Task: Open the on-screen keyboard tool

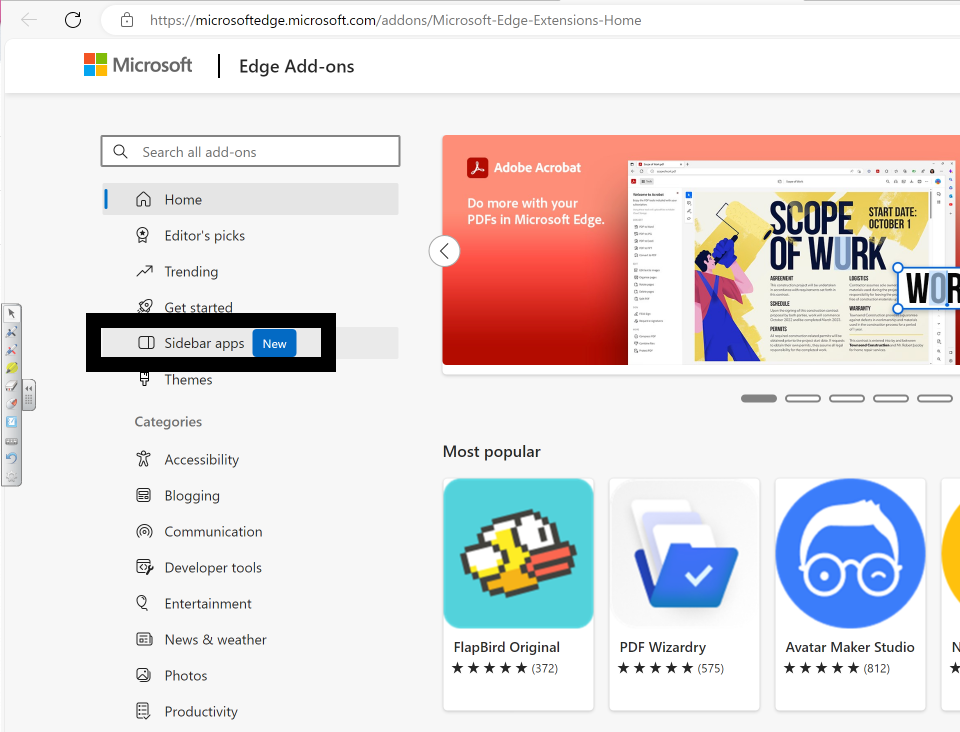Action: point(12,441)
